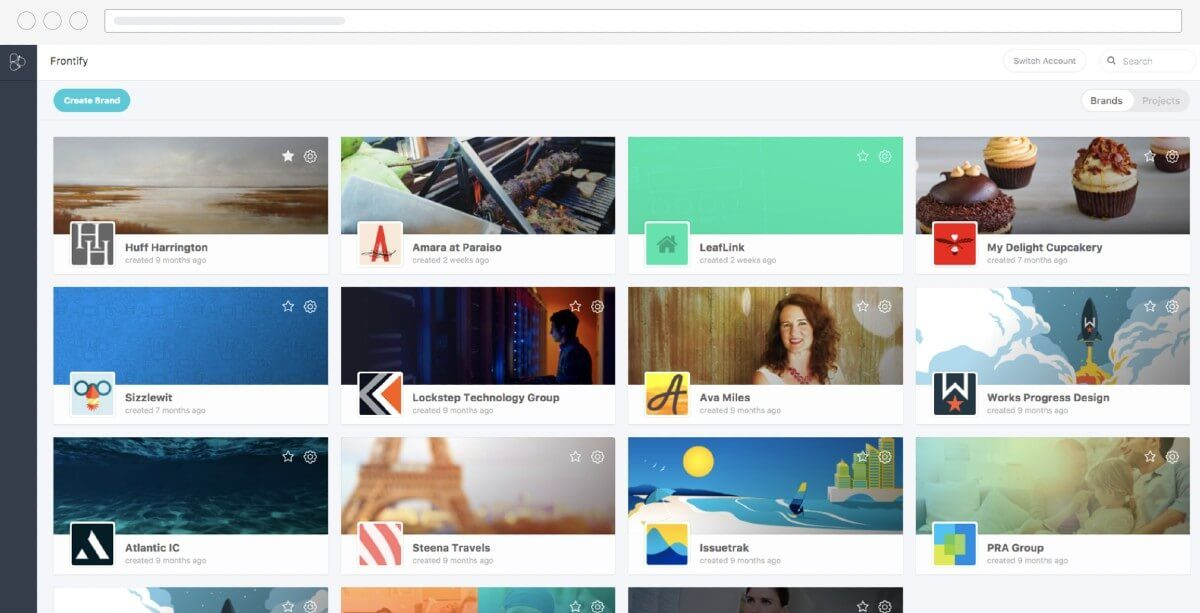The height and width of the screenshot is (613, 1200).
Task: Click the Amara at Paraiso logo icon
Action: (x=380, y=244)
